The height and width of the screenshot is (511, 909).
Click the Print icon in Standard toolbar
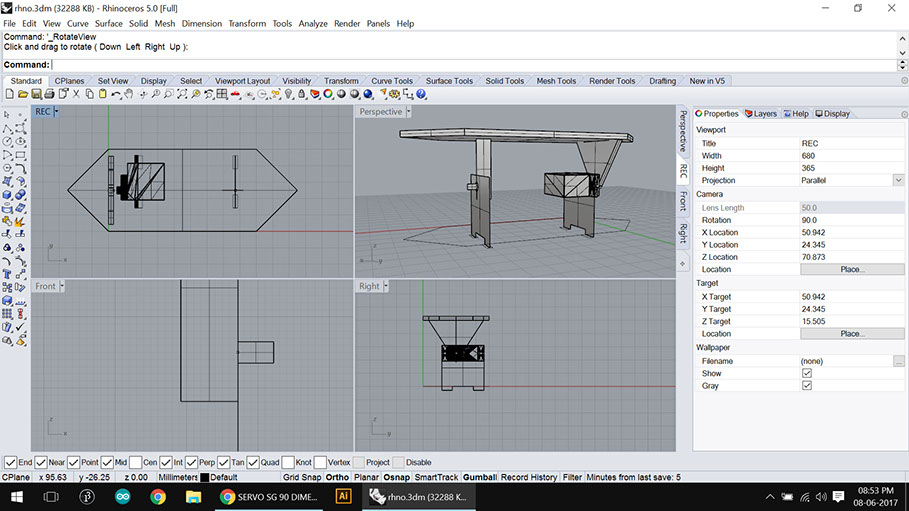(x=49, y=94)
